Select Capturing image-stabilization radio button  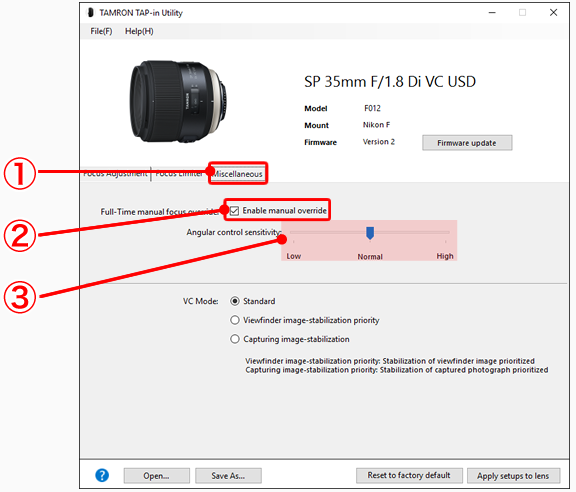[x=235, y=339]
